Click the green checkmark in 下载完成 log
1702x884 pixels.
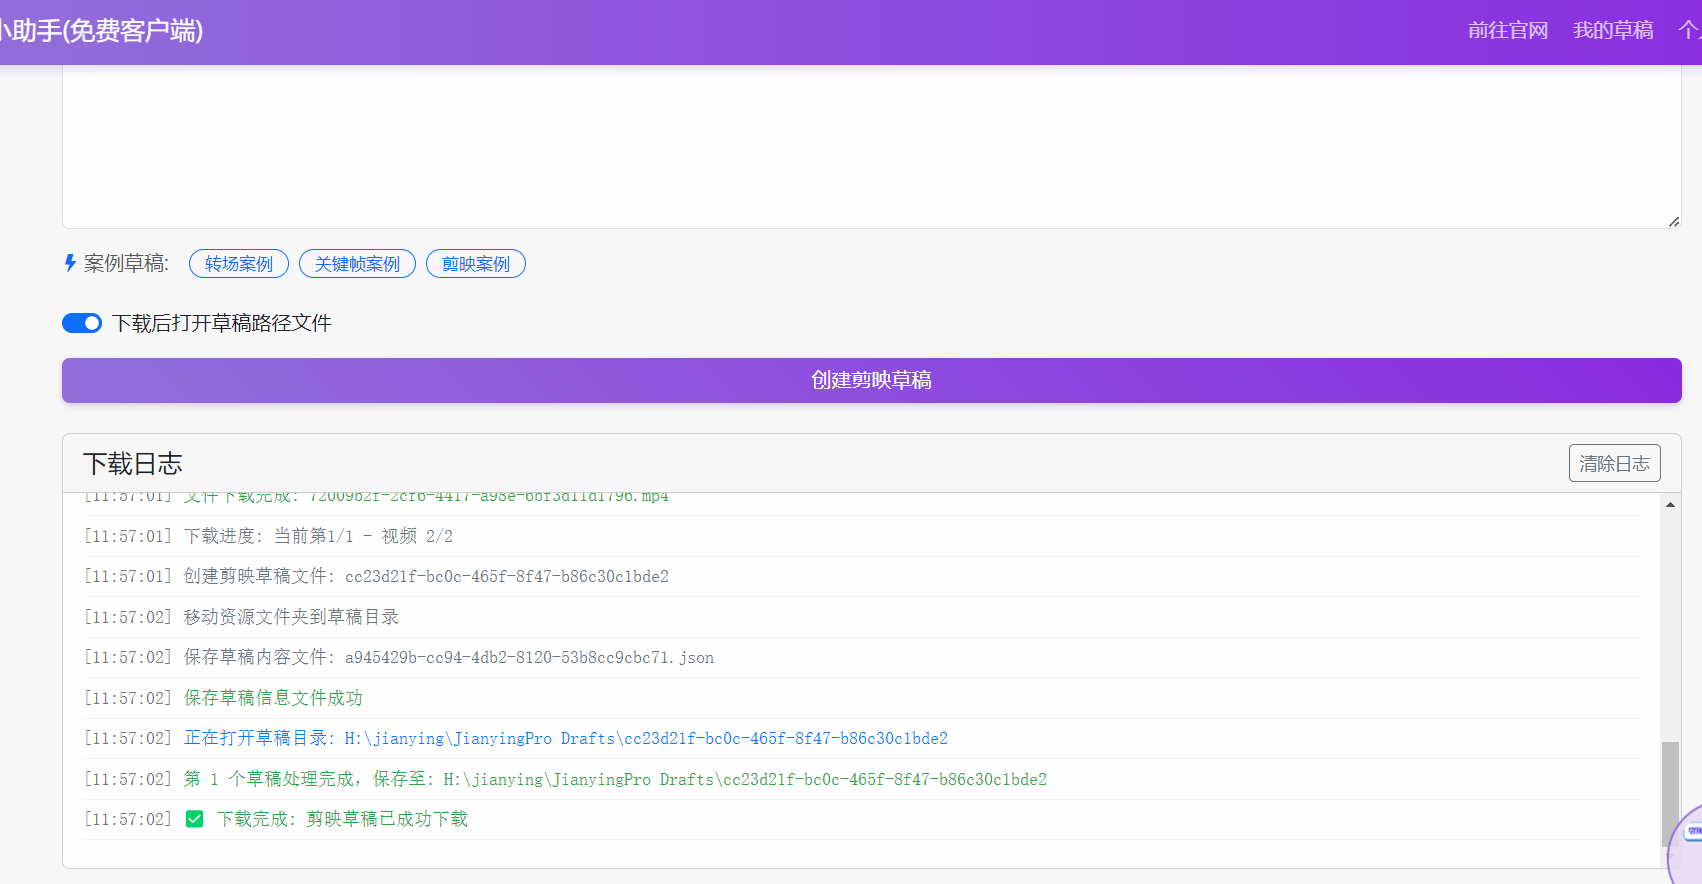click(195, 819)
